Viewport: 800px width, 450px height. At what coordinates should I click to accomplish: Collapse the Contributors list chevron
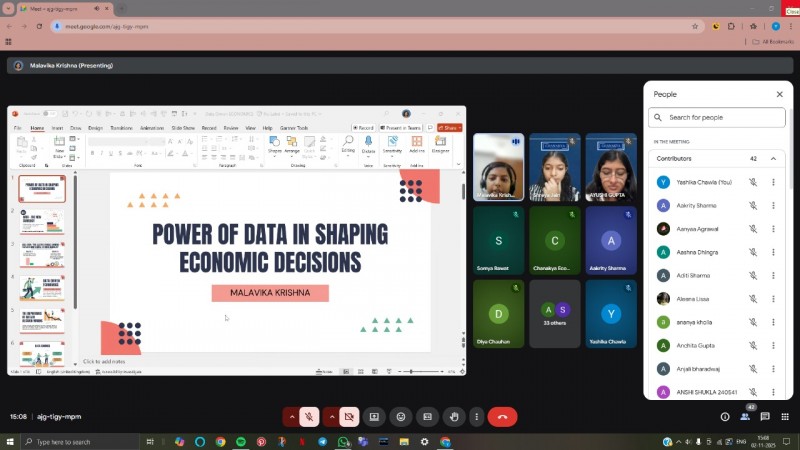tap(773, 159)
